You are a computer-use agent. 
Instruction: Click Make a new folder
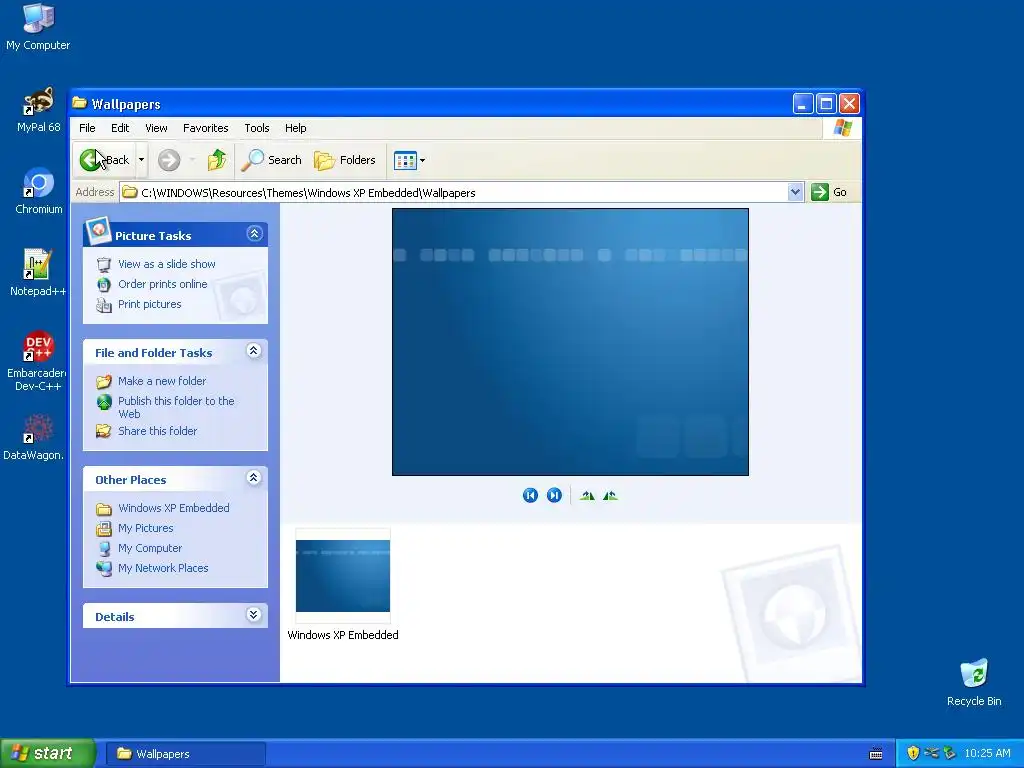(x=162, y=381)
